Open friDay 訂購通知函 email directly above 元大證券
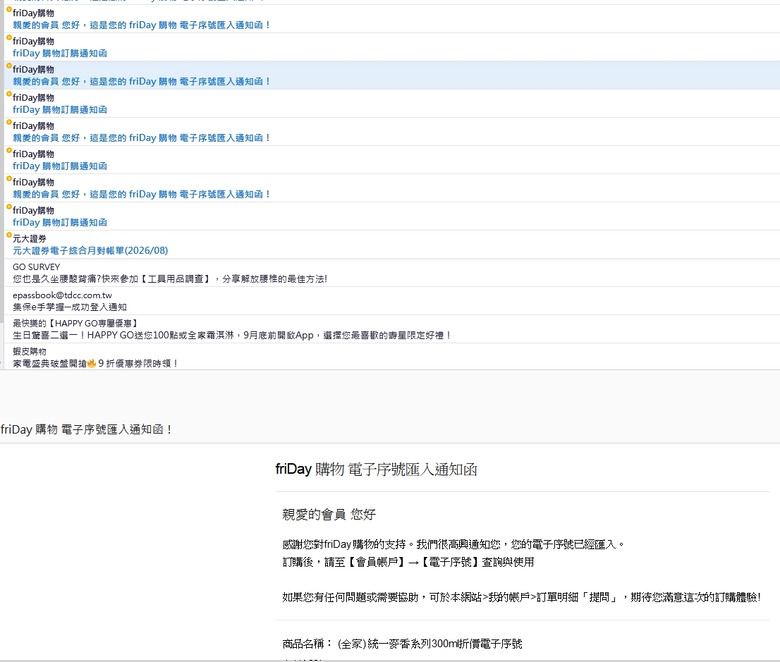780x662 pixels. 60,222
